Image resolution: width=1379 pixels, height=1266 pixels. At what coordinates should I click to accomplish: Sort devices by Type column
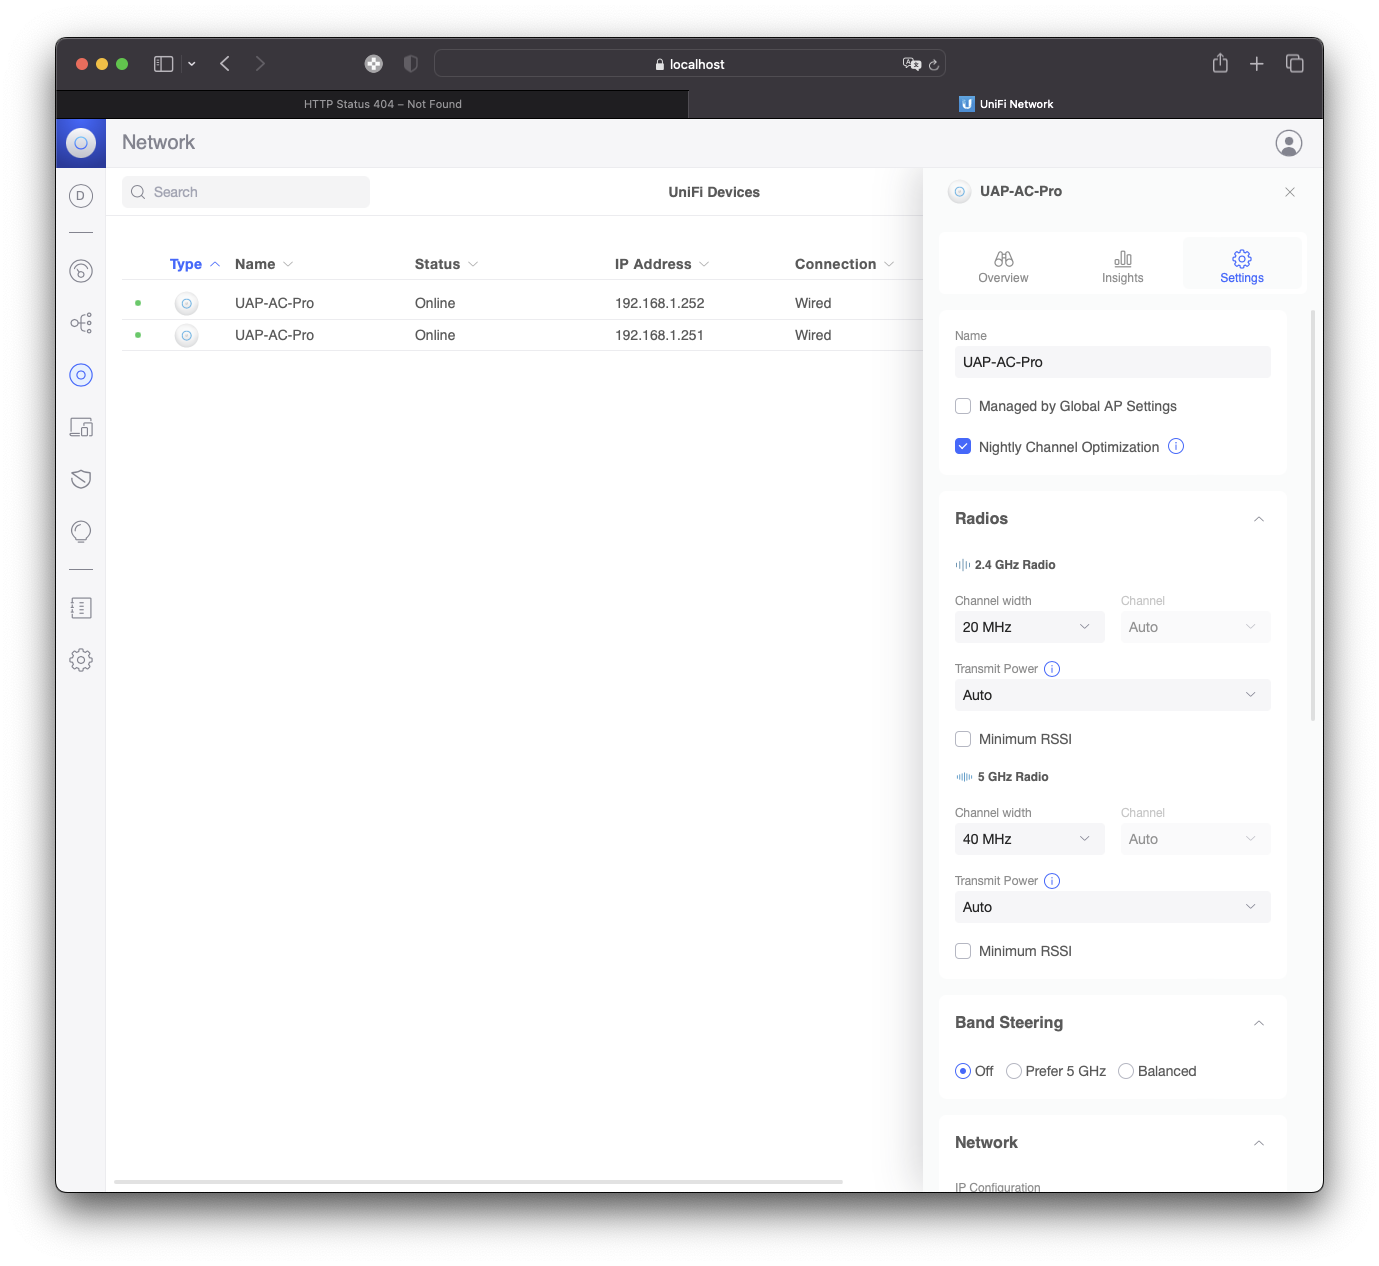tap(195, 264)
